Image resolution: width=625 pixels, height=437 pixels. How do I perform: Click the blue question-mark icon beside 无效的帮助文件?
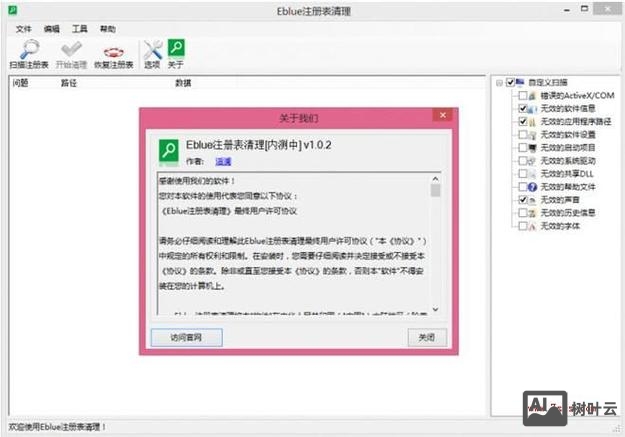(532, 187)
